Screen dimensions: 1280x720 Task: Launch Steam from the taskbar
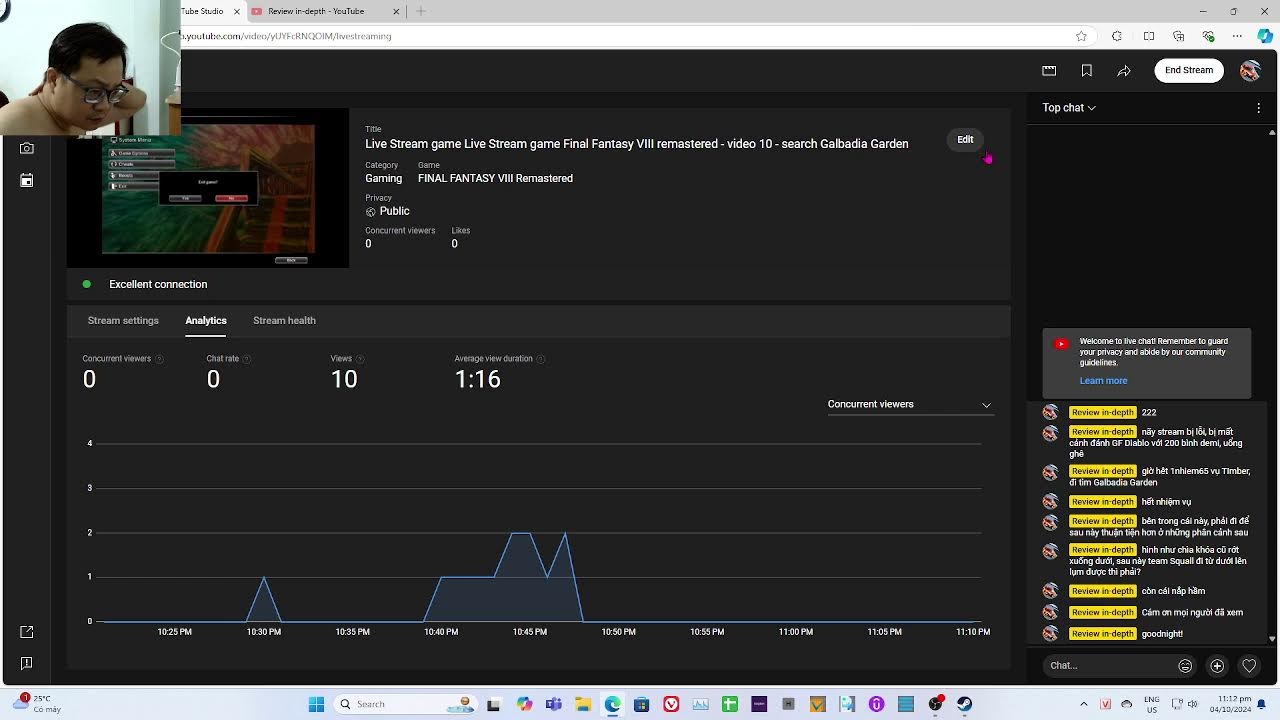[964, 704]
